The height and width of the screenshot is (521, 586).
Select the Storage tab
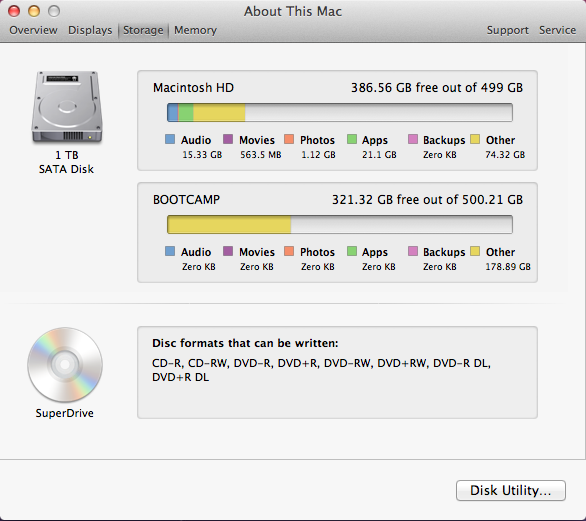tap(143, 30)
